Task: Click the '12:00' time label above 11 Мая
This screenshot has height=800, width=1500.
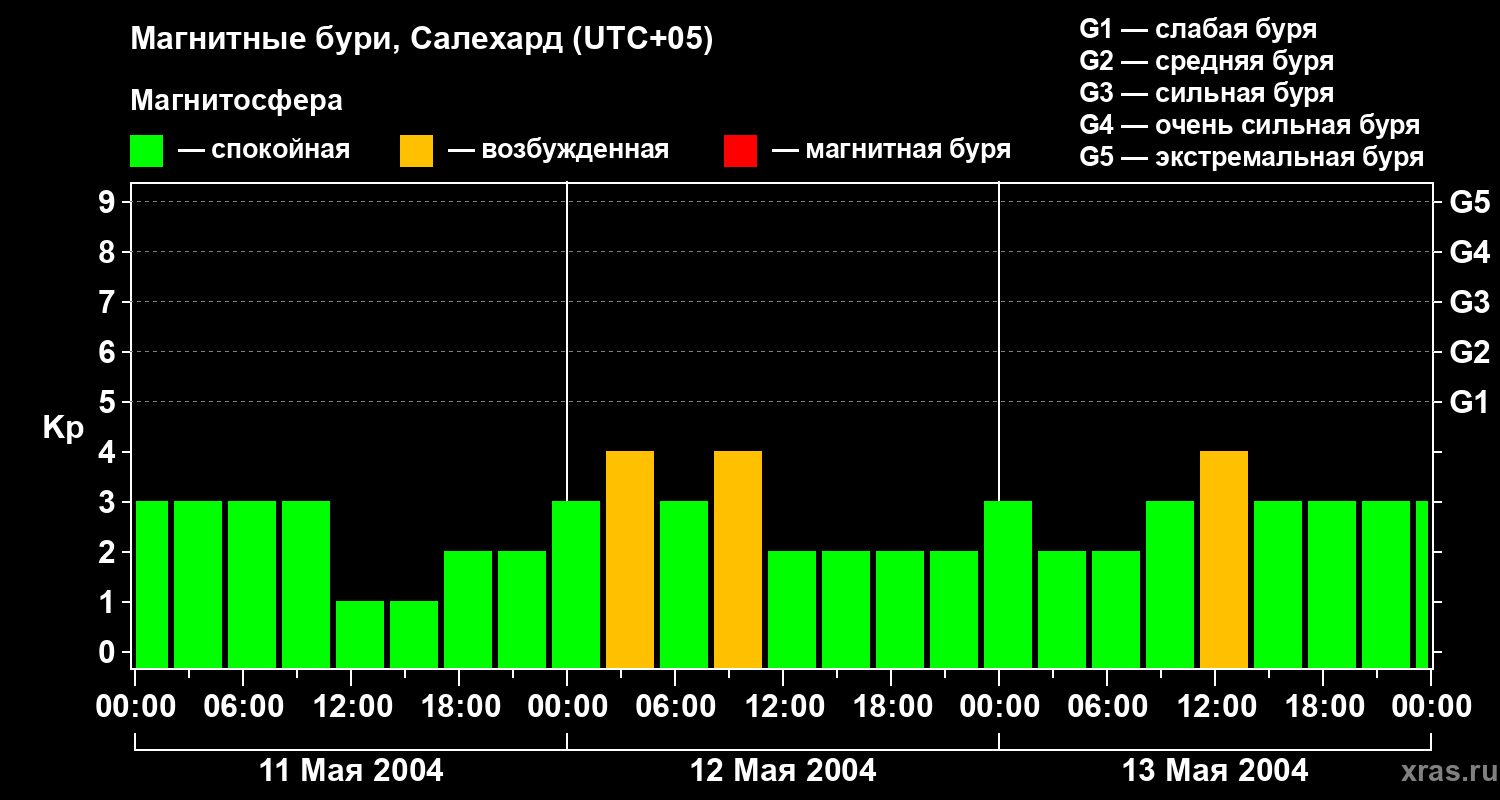Action: 351,707
